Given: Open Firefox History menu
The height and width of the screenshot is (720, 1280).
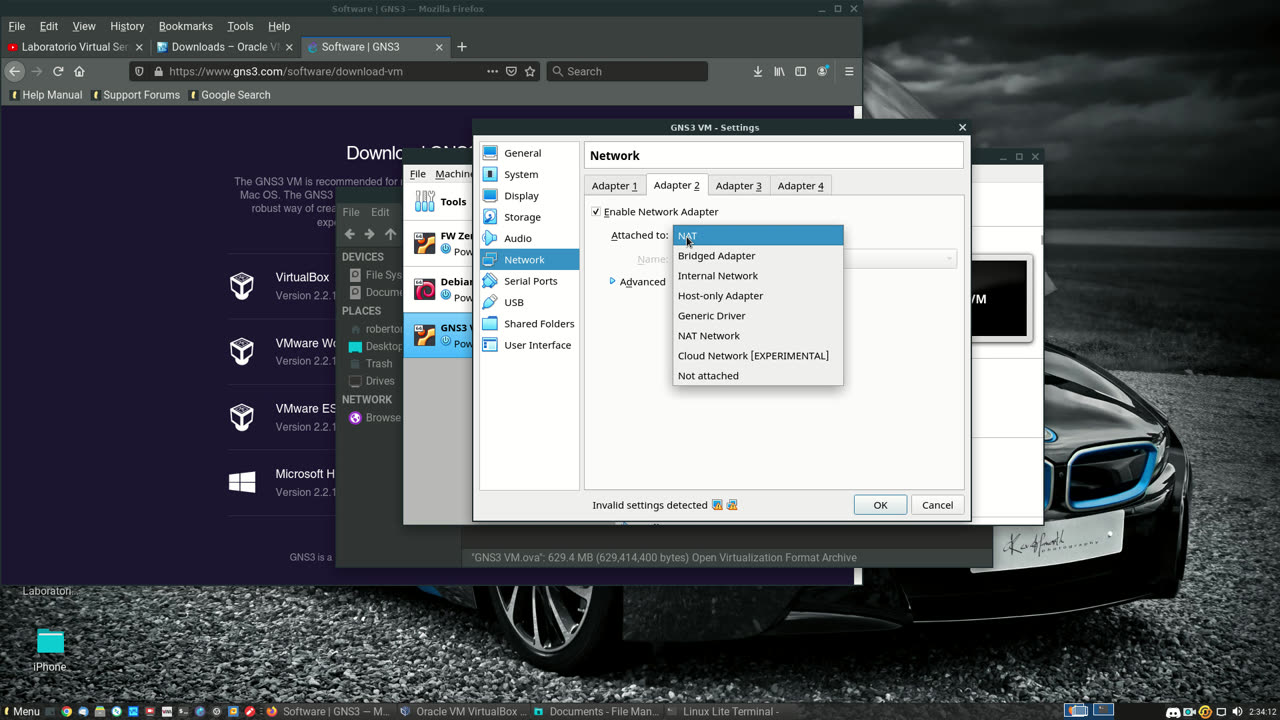Looking at the screenshot, I should (127, 26).
